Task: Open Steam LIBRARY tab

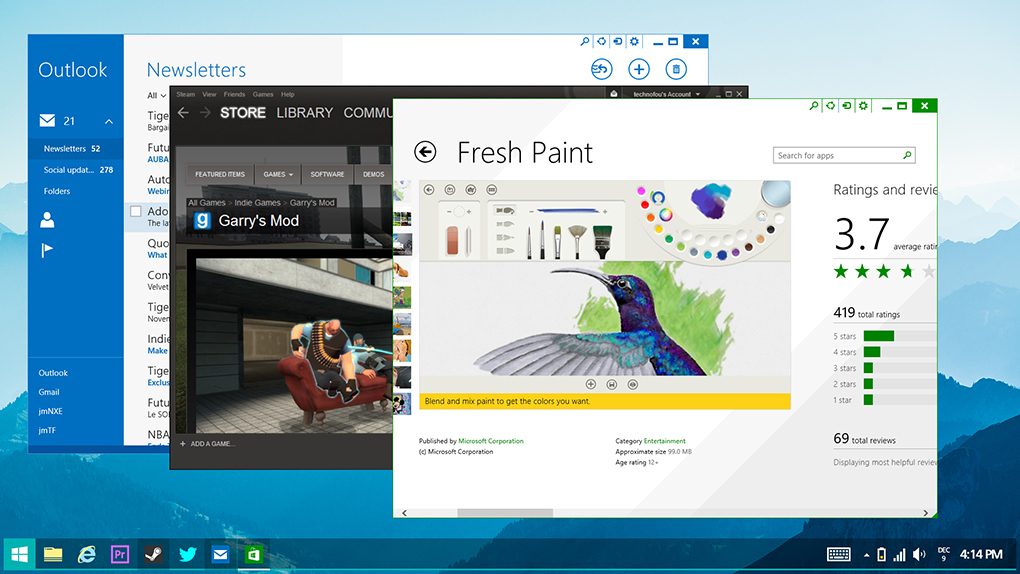Action: [304, 113]
